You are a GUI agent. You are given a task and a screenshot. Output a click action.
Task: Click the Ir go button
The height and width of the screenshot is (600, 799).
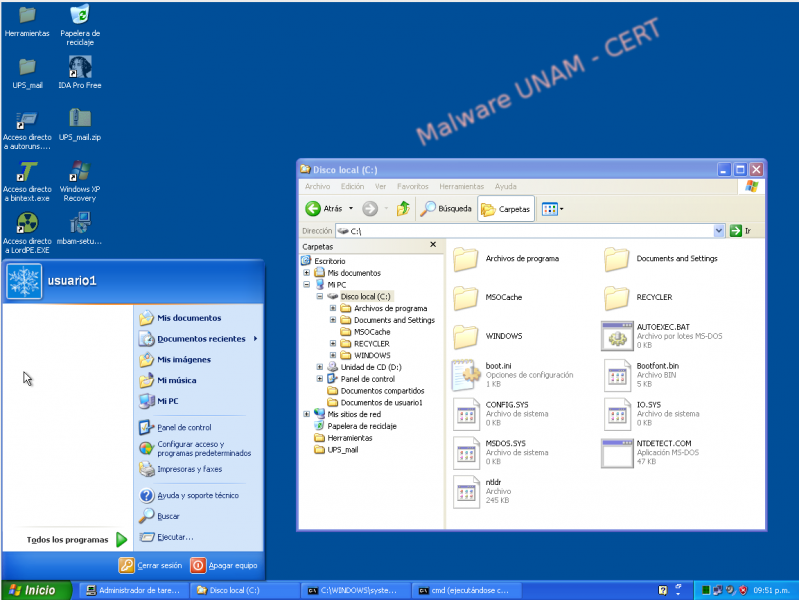coord(741,231)
